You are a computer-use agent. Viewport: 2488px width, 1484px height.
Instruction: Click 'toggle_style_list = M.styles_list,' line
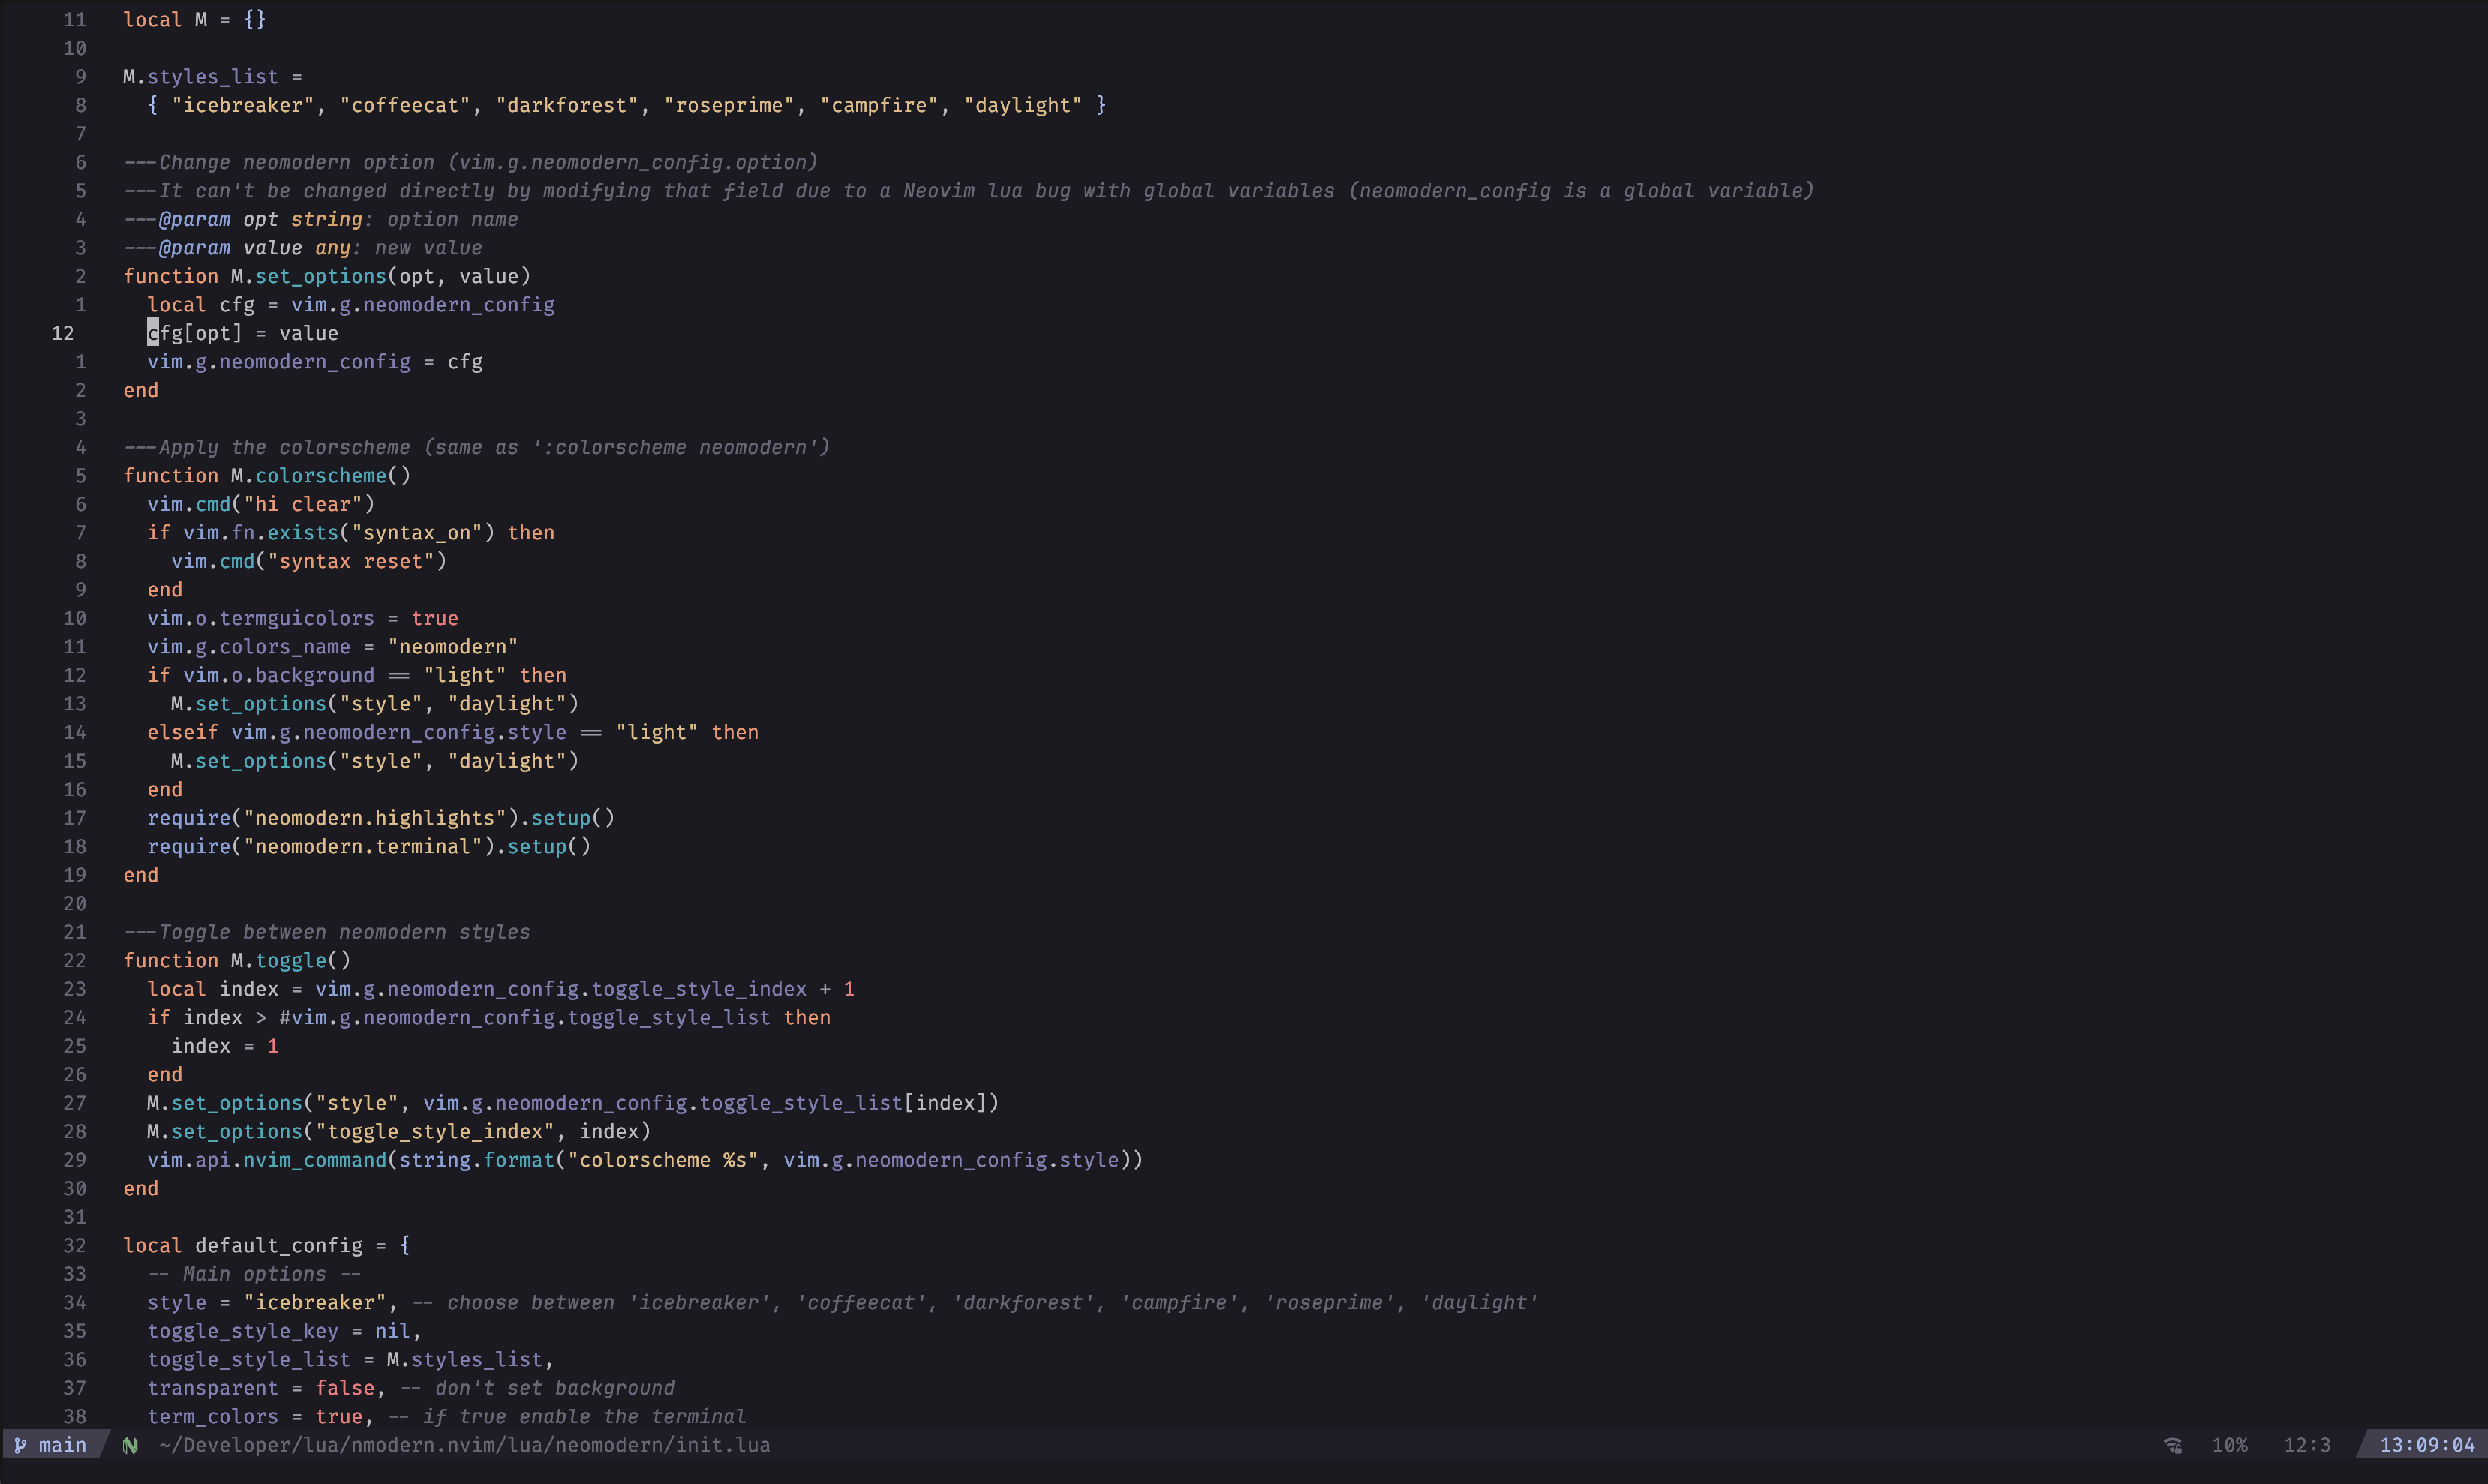351,1359
